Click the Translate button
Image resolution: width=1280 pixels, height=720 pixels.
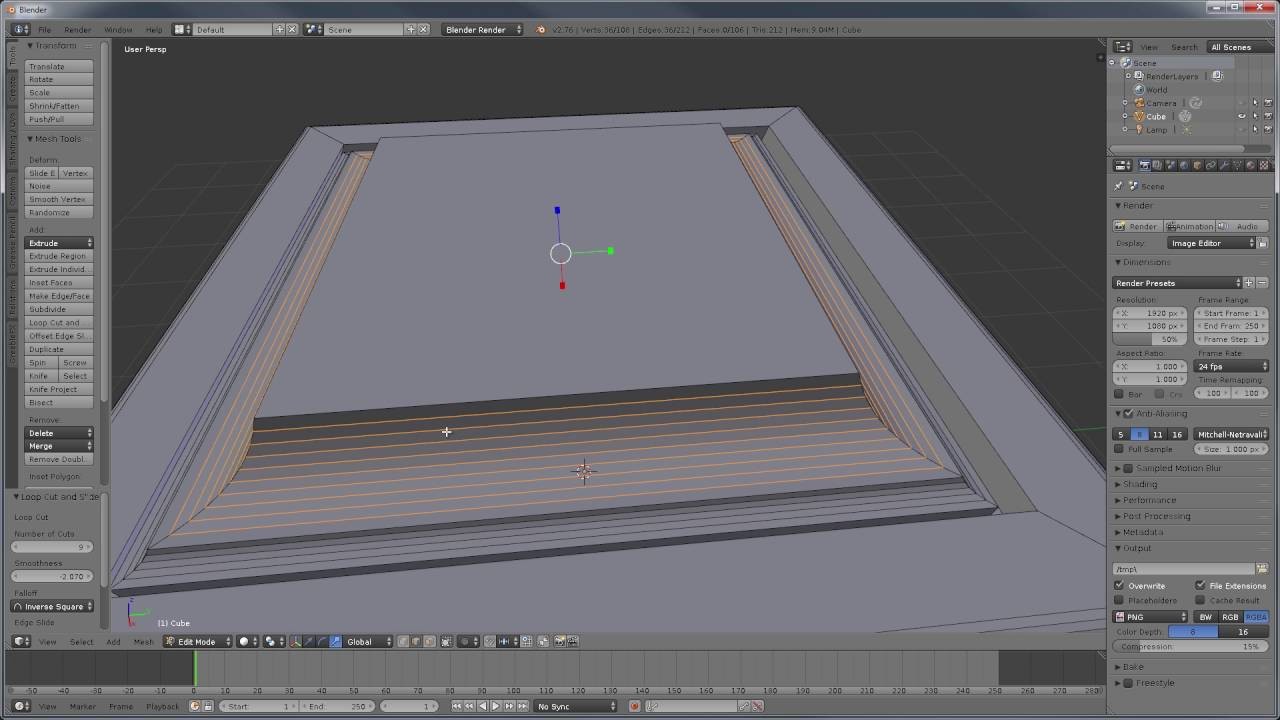tap(59, 66)
